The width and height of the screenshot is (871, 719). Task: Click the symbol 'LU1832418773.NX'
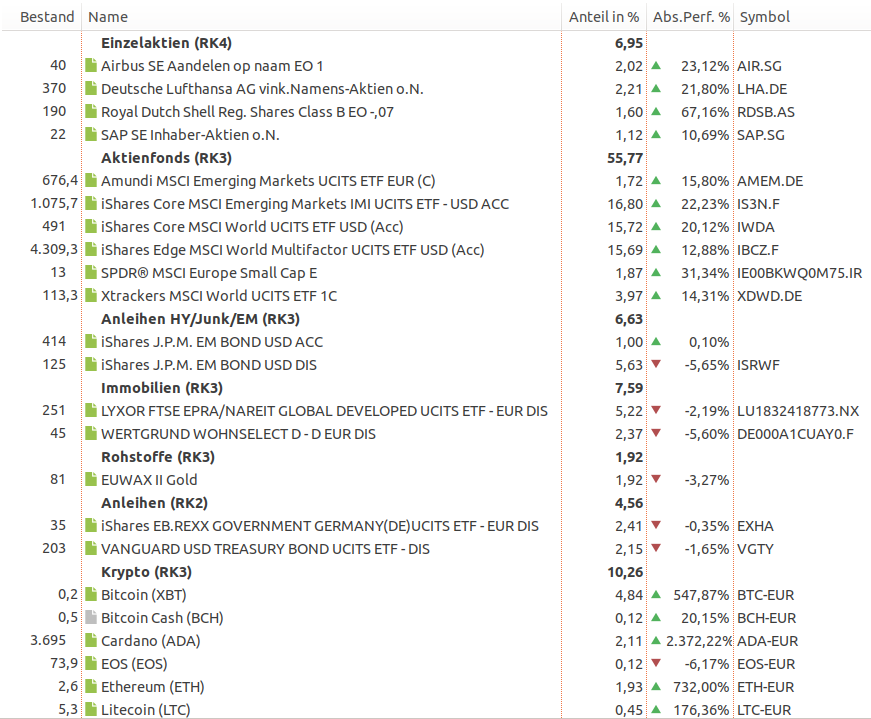(798, 411)
